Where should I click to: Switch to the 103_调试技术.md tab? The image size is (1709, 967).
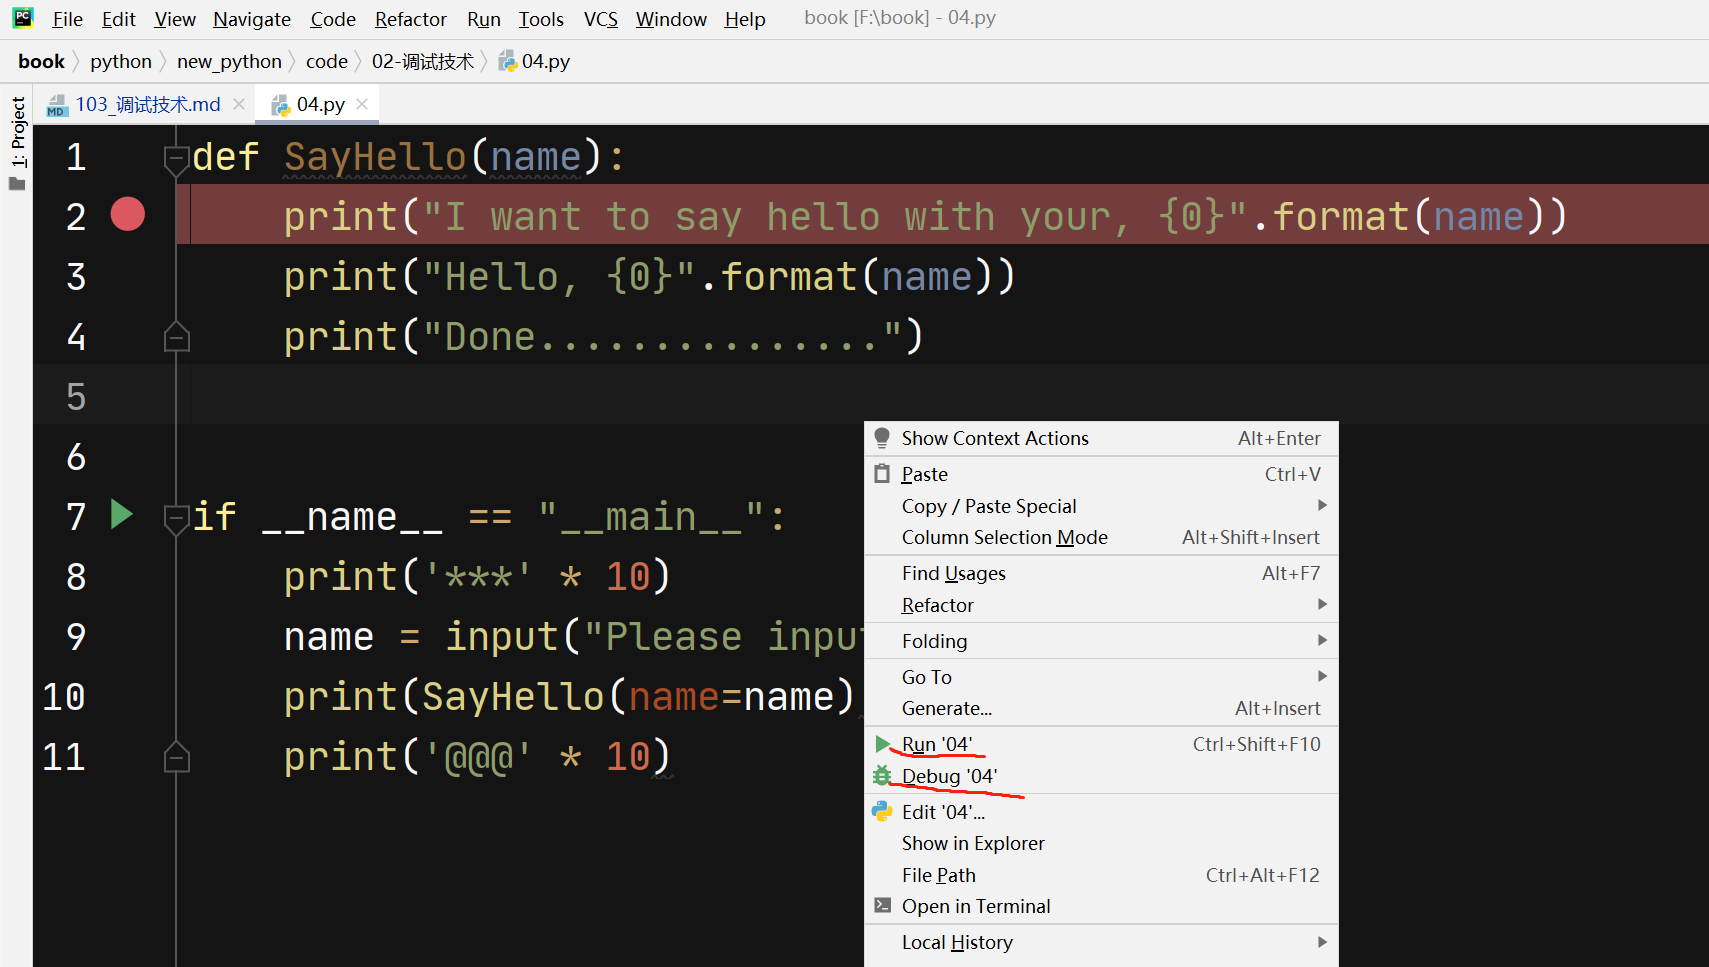tap(147, 104)
